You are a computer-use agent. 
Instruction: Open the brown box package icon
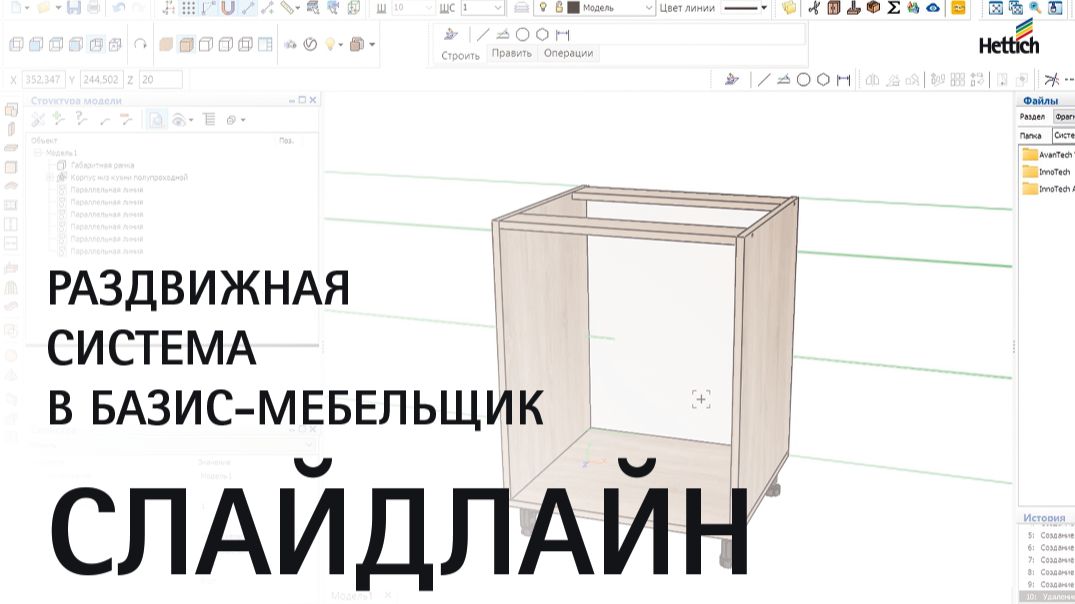coord(873,8)
